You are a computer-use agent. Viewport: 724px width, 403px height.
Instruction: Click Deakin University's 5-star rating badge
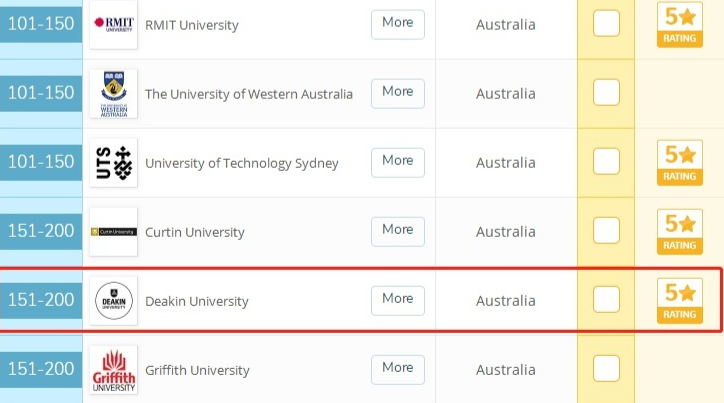[x=680, y=300]
